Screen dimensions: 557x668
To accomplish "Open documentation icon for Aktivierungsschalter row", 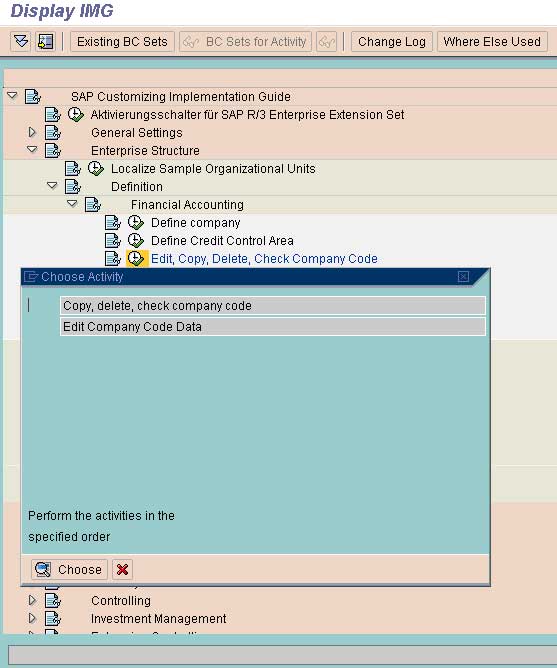I will point(53,115).
